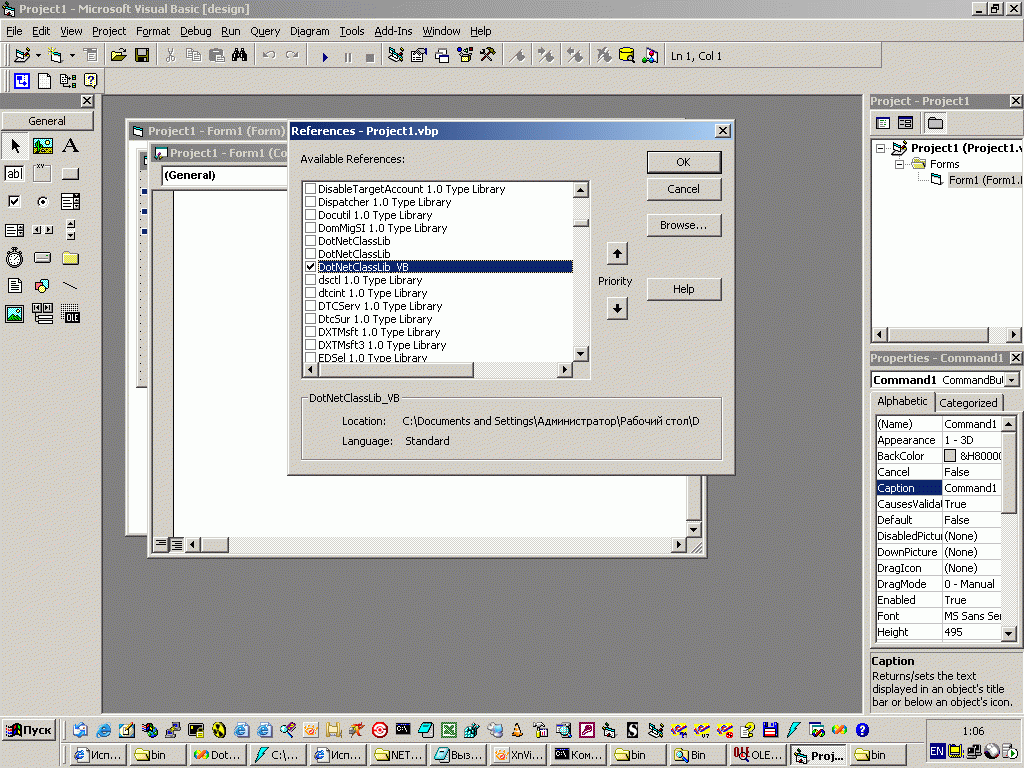Check dtcint 1.0 Type Library
The height and width of the screenshot is (768, 1024).
311,293
